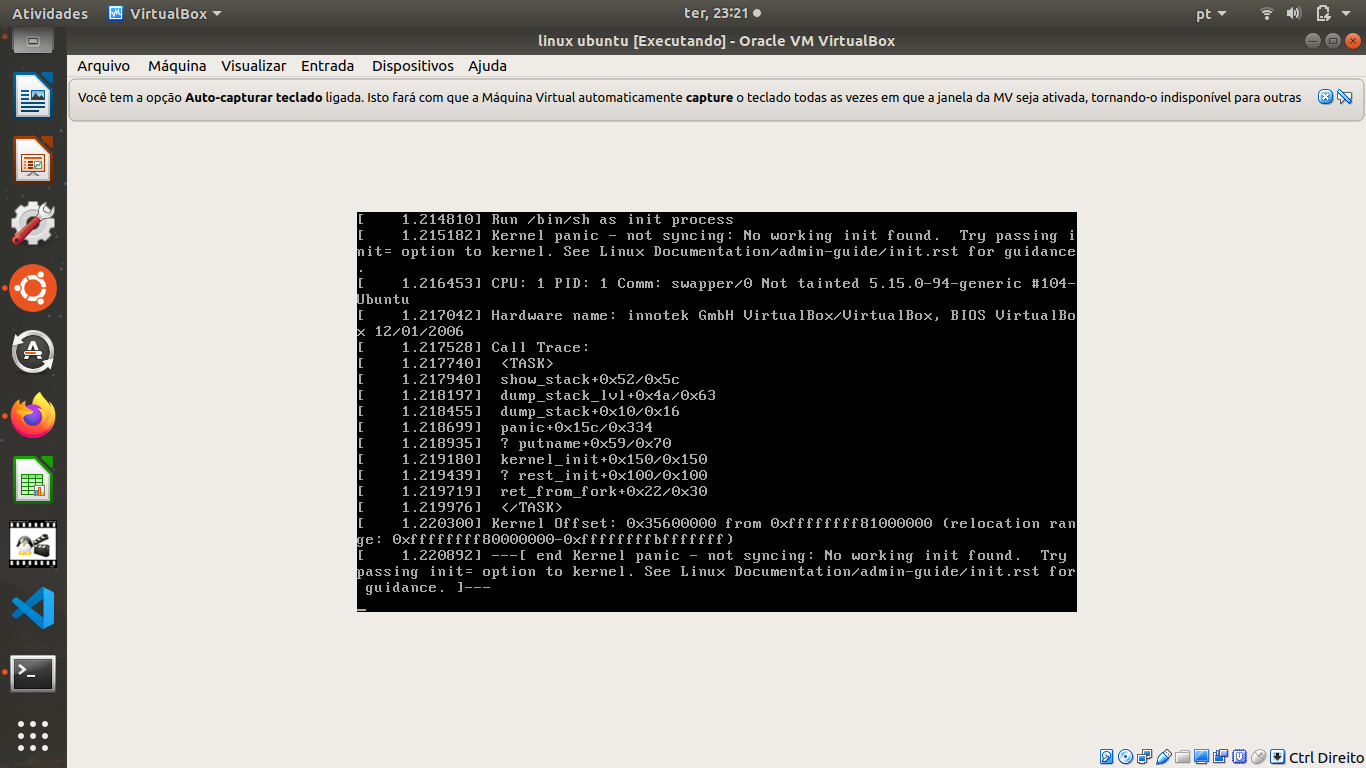Click the mouse integration status icon
Viewport: 1366px width, 768px height.
coord(1258,757)
